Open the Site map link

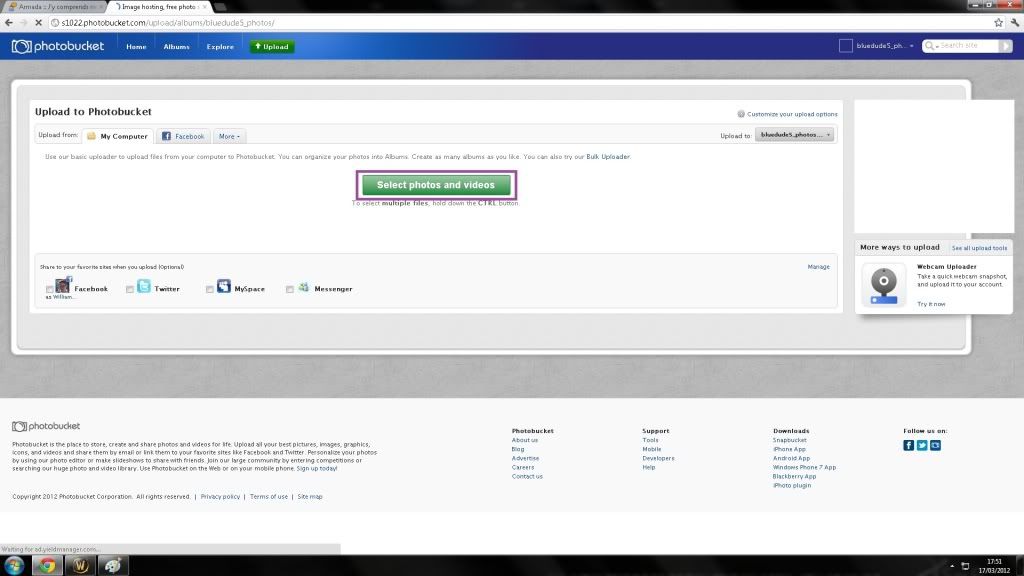[310, 497]
